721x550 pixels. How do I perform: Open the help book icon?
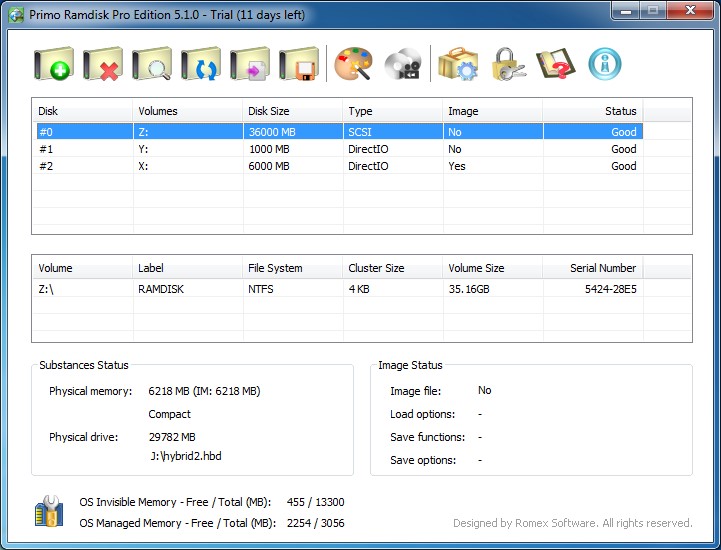point(556,64)
